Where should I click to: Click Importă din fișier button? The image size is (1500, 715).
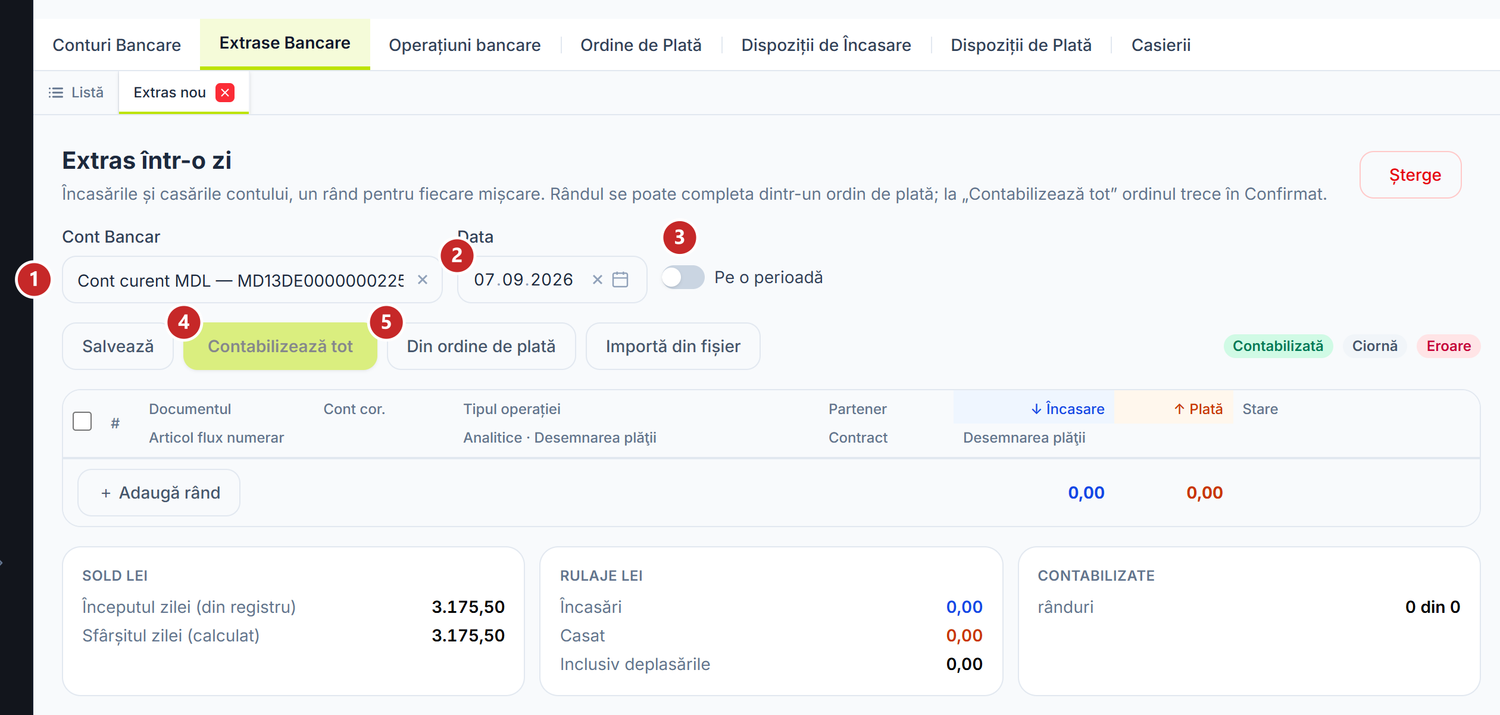(673, 346)
